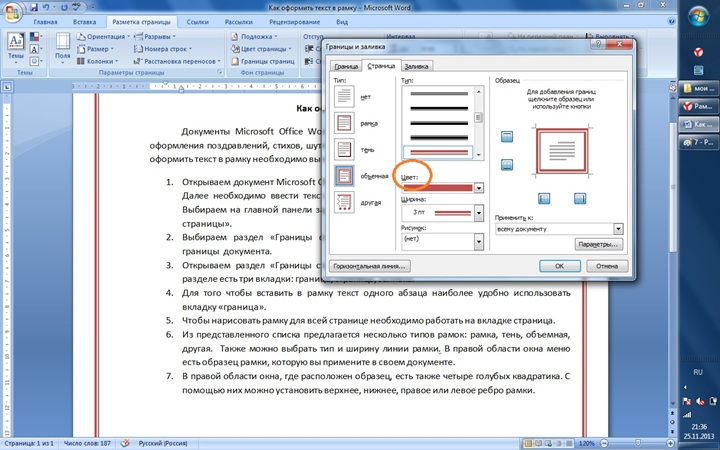Screen dimensions: 720x450
Task: Open theme colors picker in Темы group
Action: pyautogui.click(x=36, y=36)
